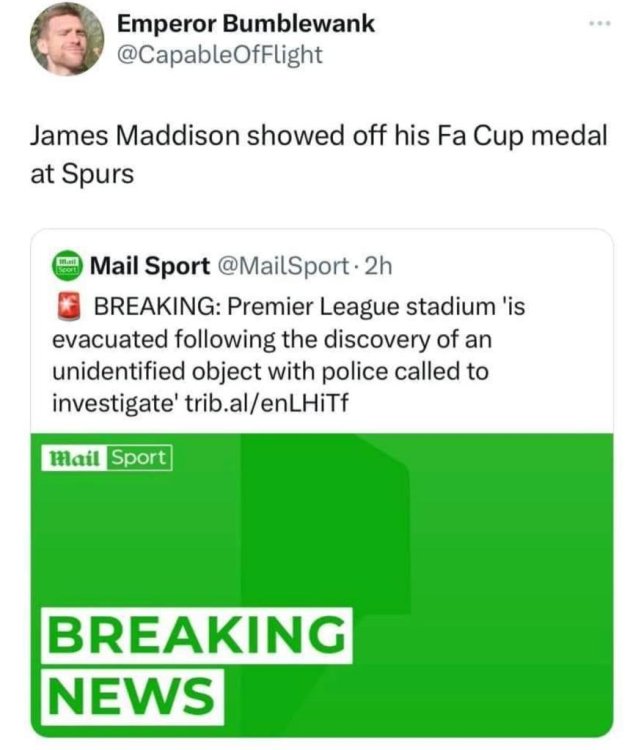Open the quoted tweet's BREAKING text body
This screenshot has height=750, width=644.
[289, 354]
